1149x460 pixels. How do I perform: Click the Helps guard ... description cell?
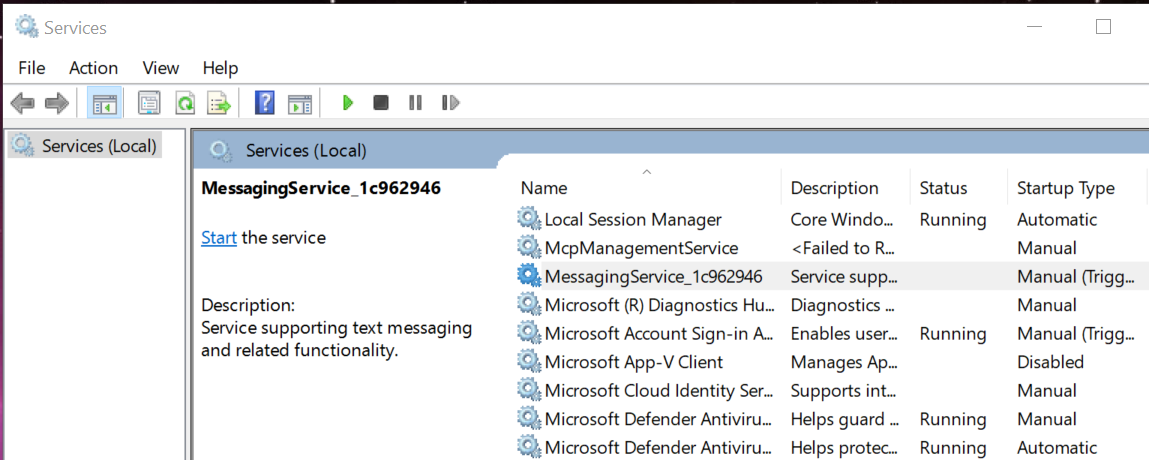(x=845, y=420)
